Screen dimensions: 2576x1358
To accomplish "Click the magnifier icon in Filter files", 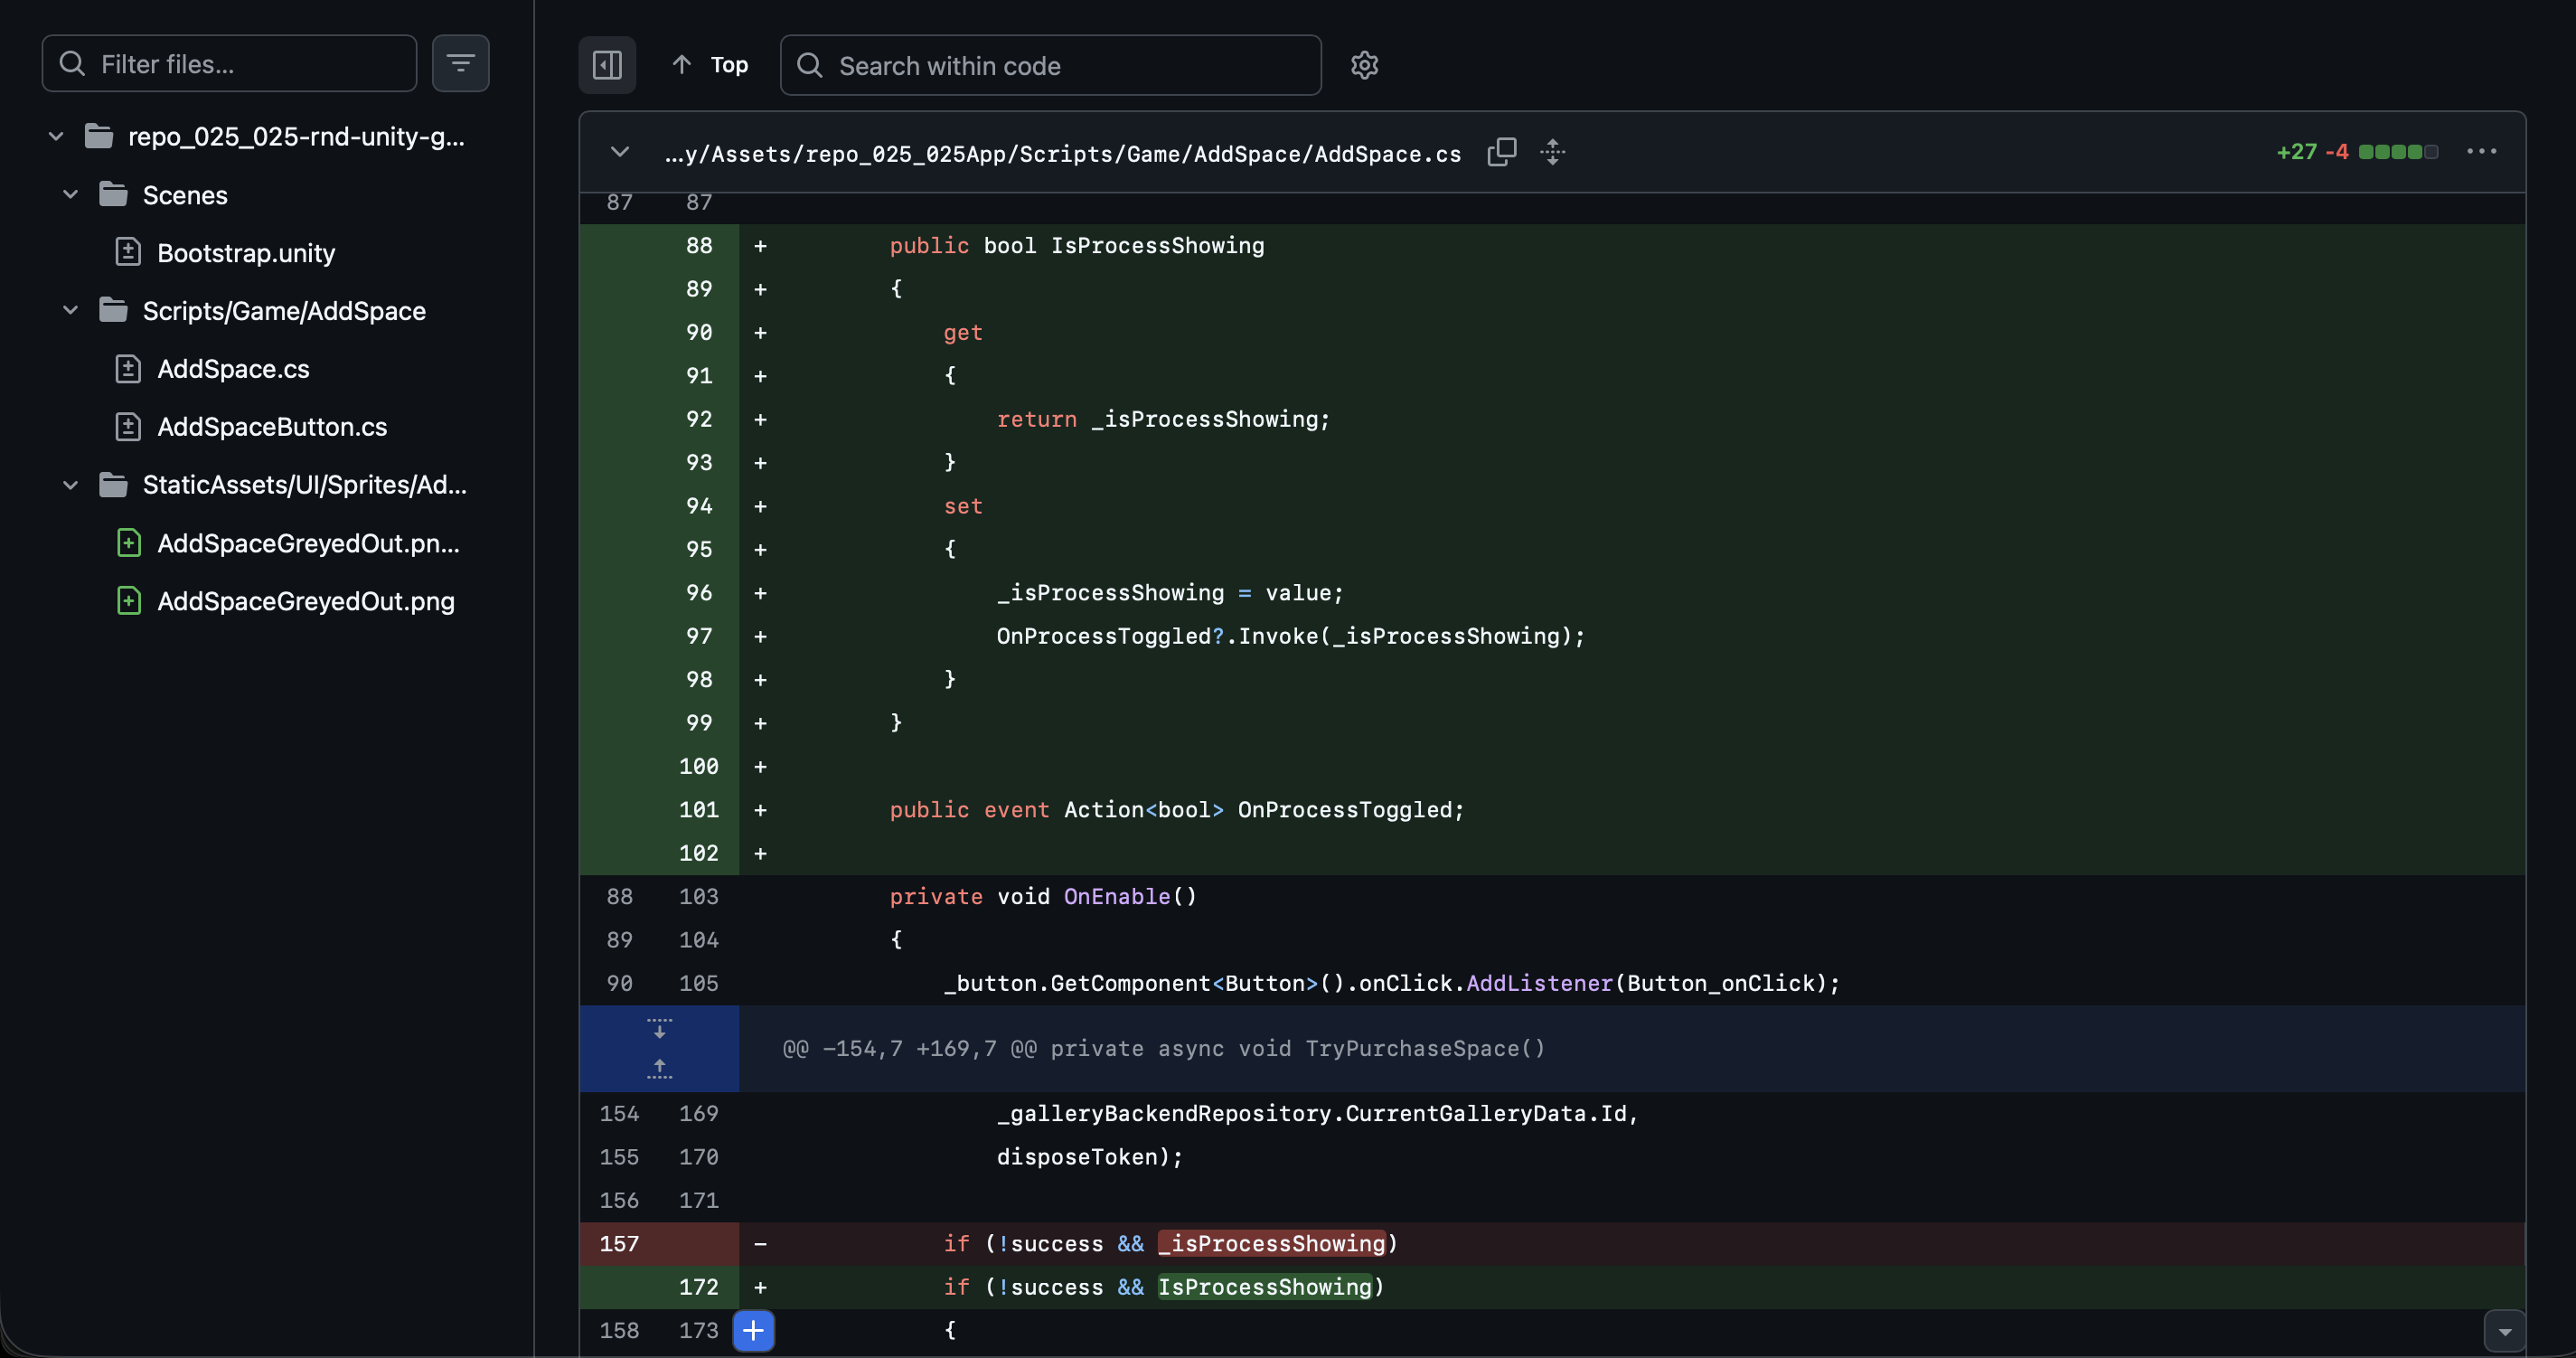I will (x=72, y=63).
